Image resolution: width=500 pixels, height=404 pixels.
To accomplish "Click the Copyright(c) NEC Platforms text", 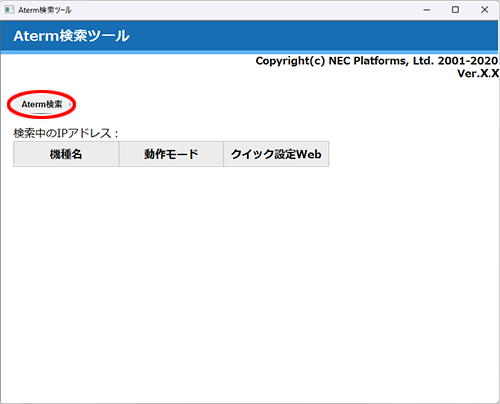I will click(377, 61).
